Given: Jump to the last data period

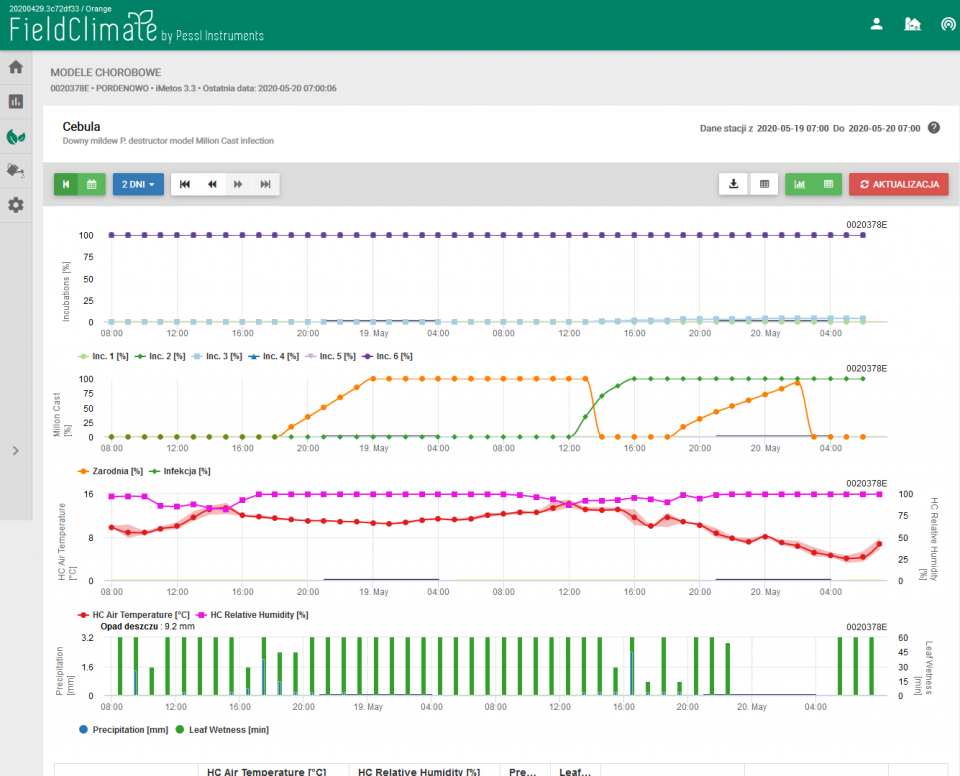Looking at the screenshot, I should [265, 184].
